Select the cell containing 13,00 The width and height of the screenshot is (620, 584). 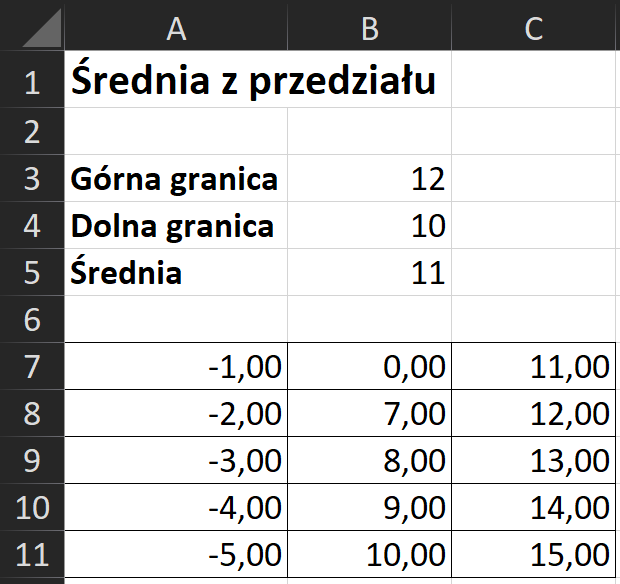(x=534, y=460)
